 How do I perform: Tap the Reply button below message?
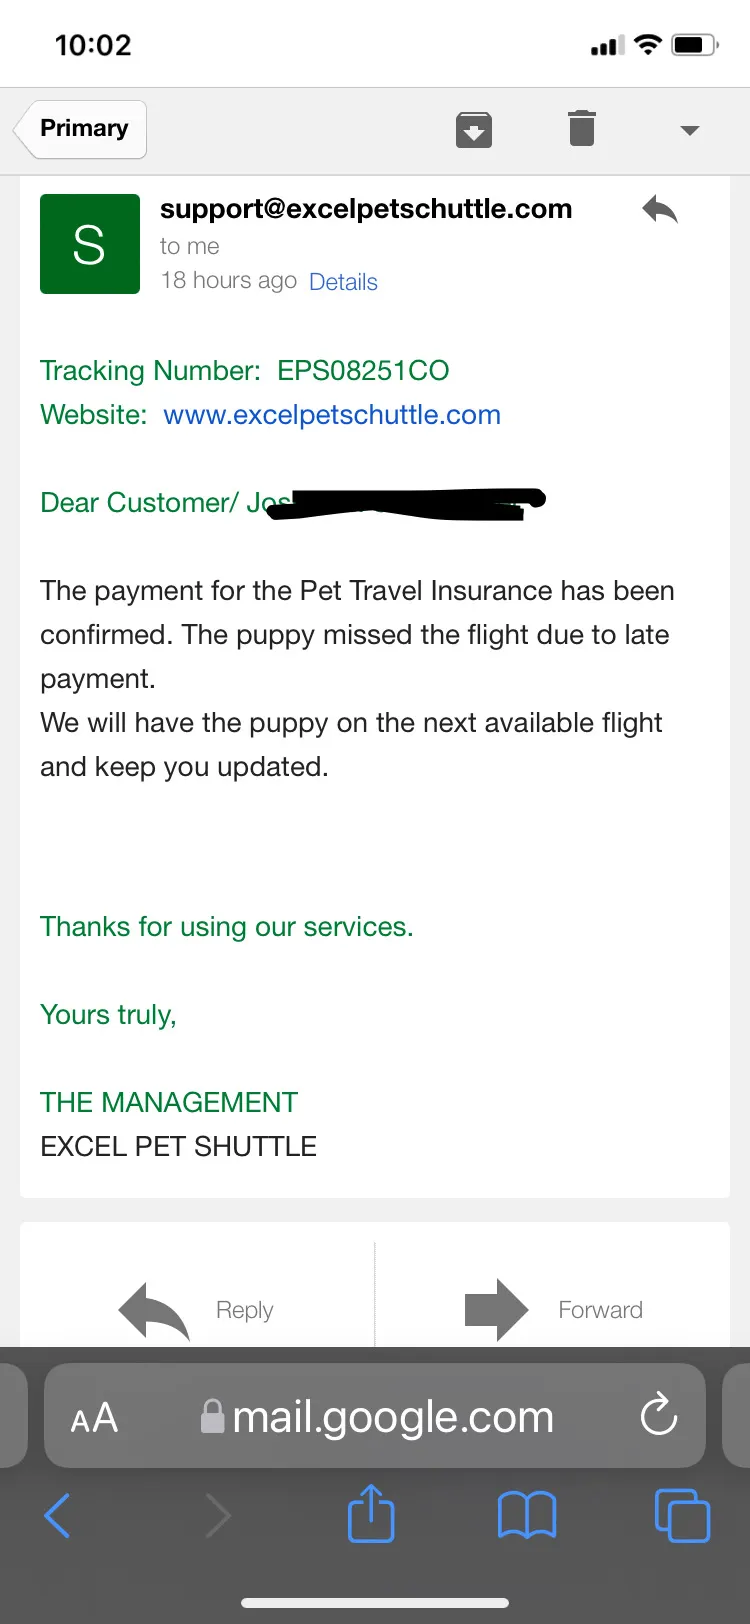click(197, 1310)
